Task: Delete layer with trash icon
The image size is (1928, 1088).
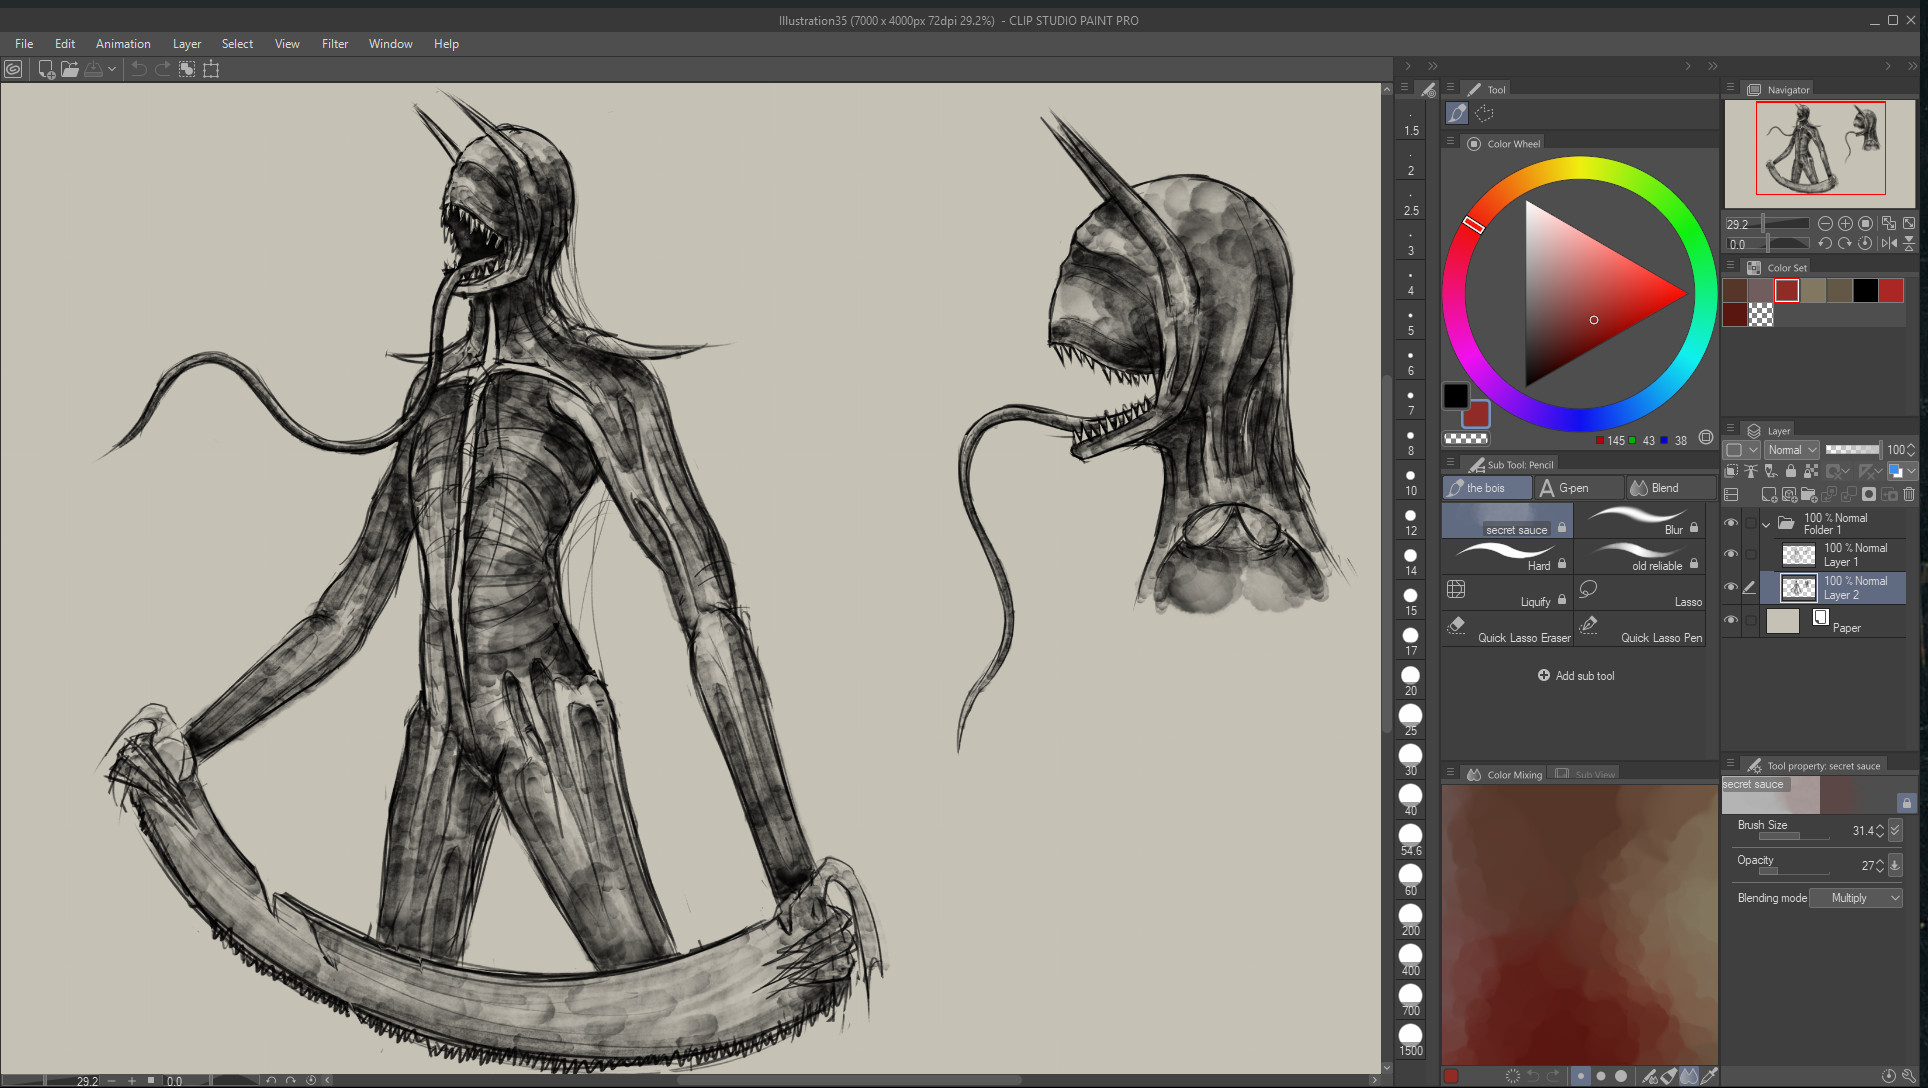Action: coord(1909,494)
